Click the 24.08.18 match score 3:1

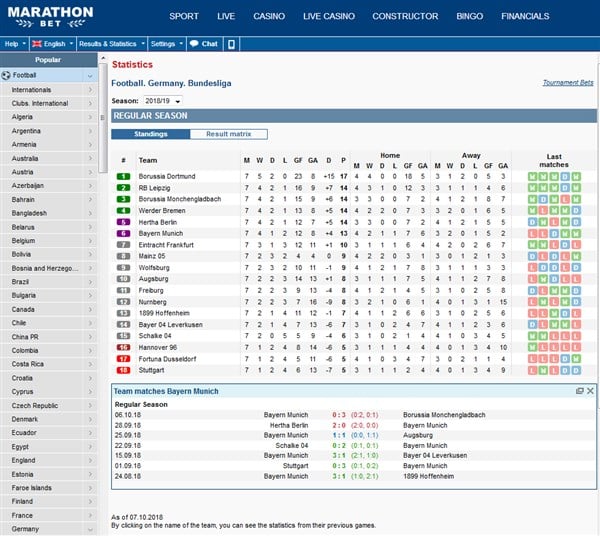click(339, 476)
